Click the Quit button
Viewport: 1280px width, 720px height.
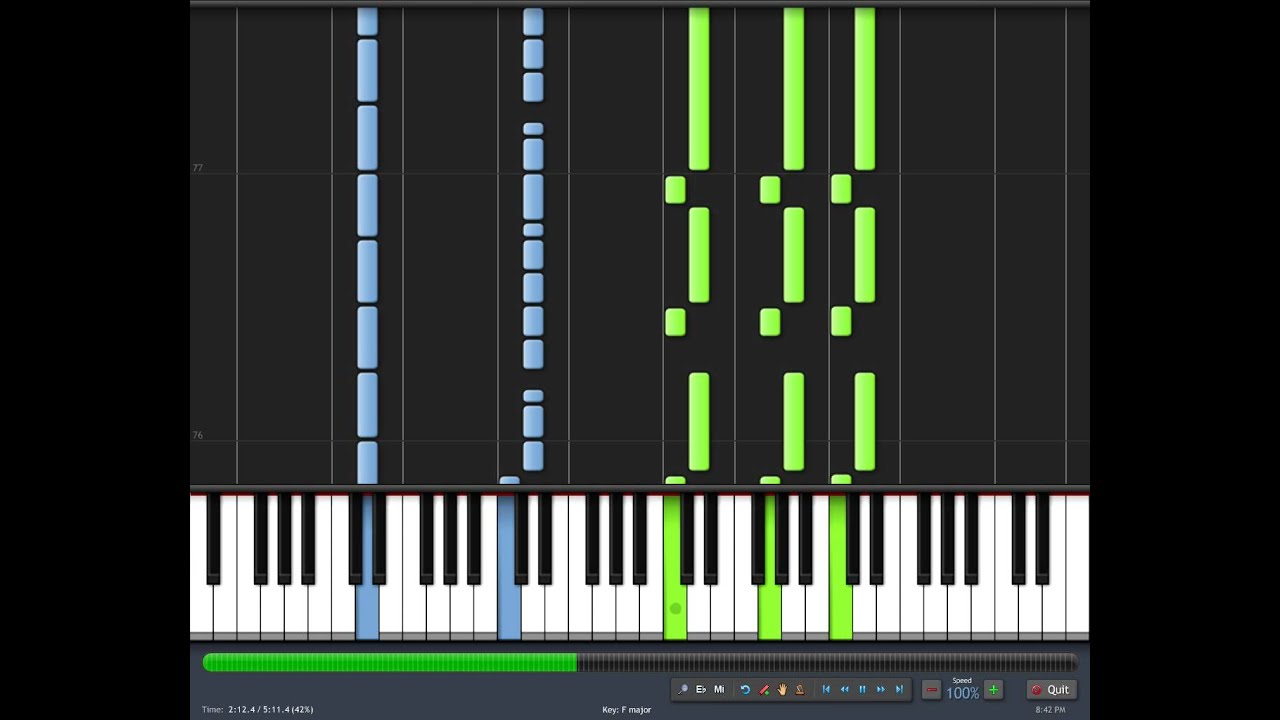[x=1051, y=690]
